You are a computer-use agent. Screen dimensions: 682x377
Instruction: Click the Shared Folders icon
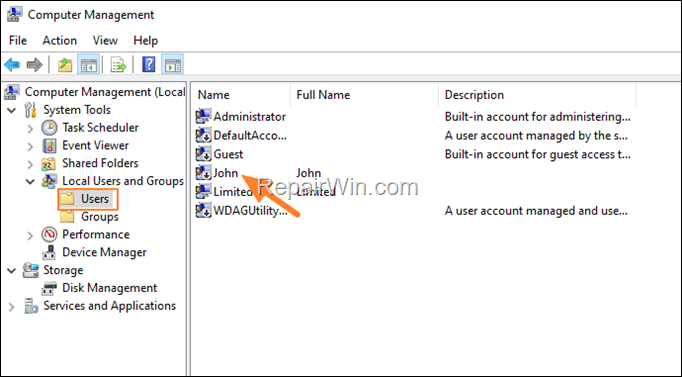(x=48, y=163)
